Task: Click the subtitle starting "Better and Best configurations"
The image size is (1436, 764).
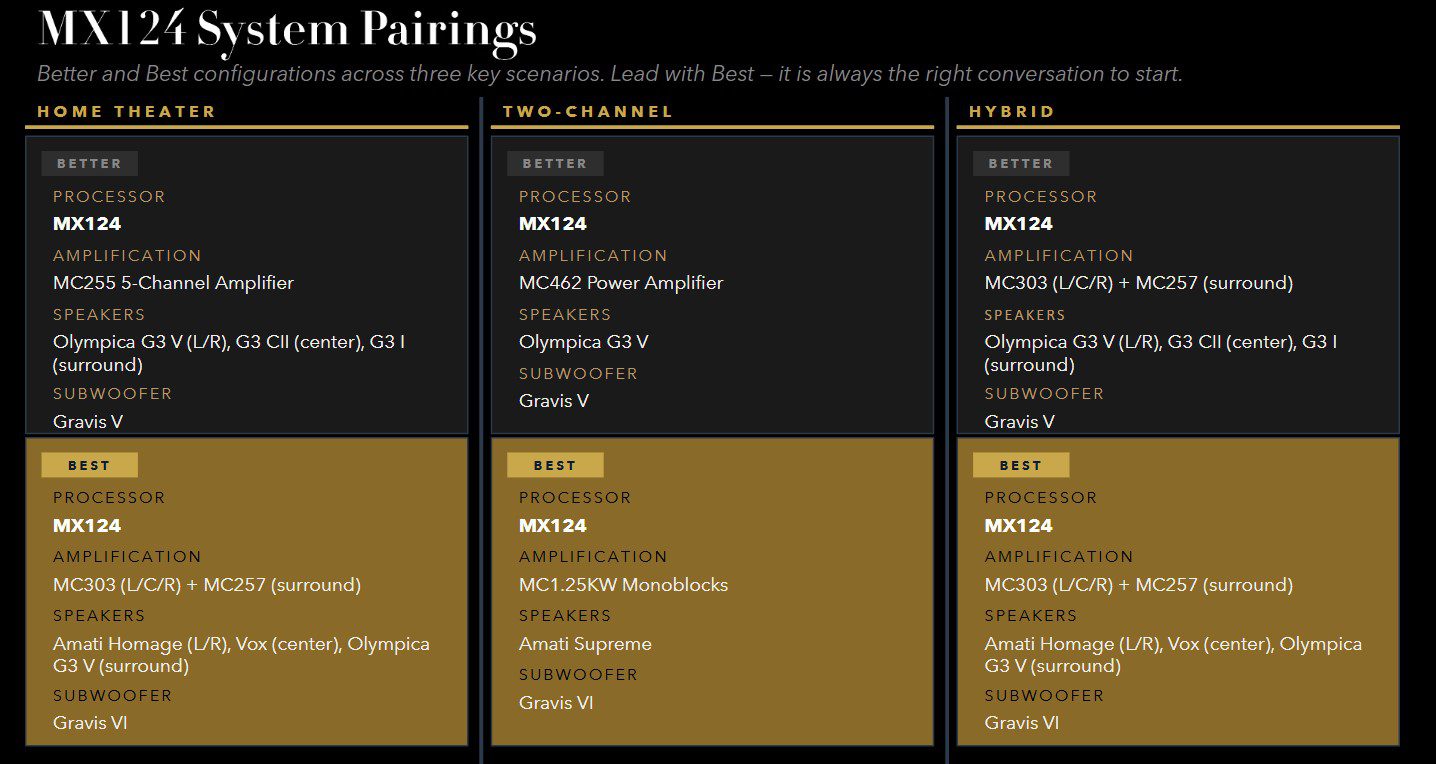Action: tap(610, 74)
